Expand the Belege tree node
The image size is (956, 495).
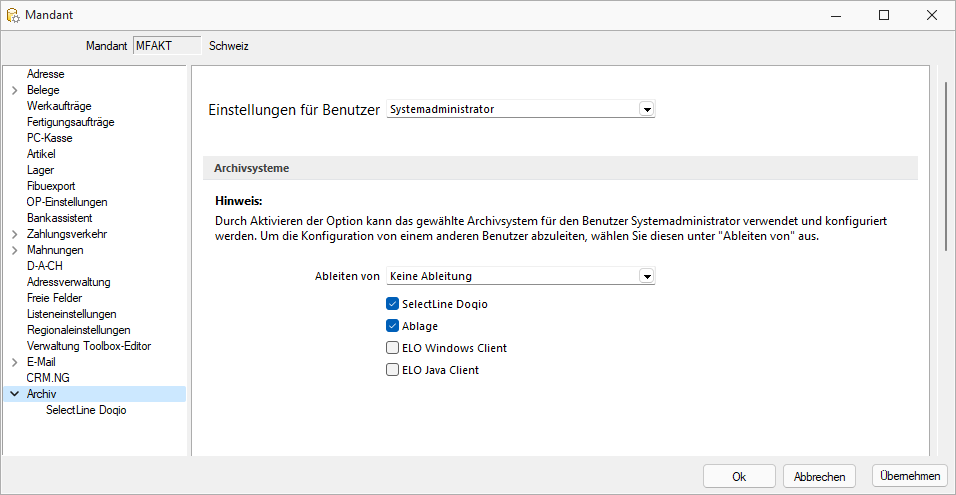15,90
